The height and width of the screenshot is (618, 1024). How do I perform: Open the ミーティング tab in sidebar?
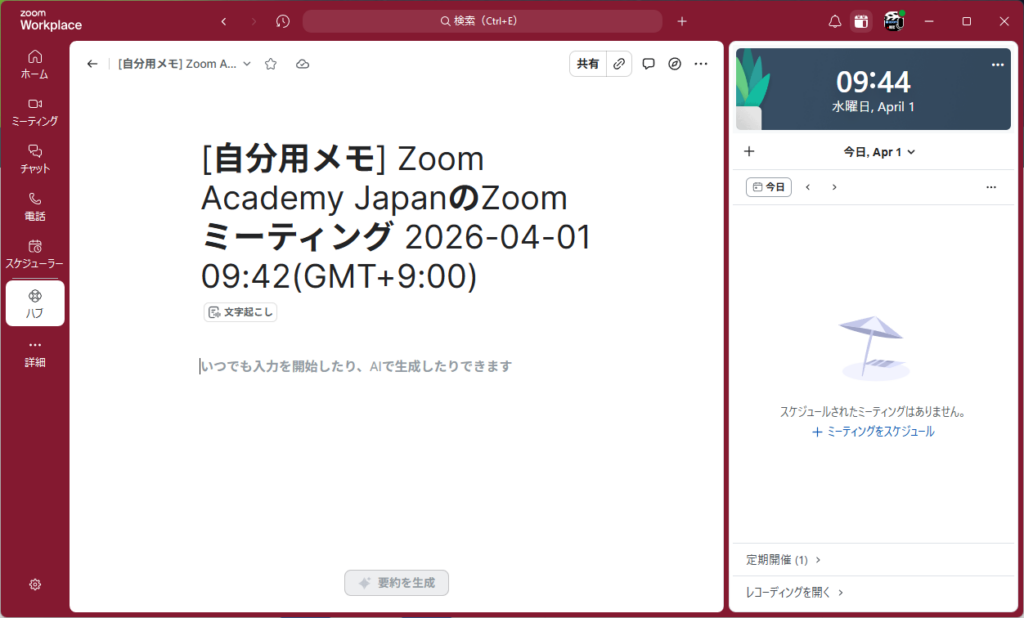pos(35,111)
